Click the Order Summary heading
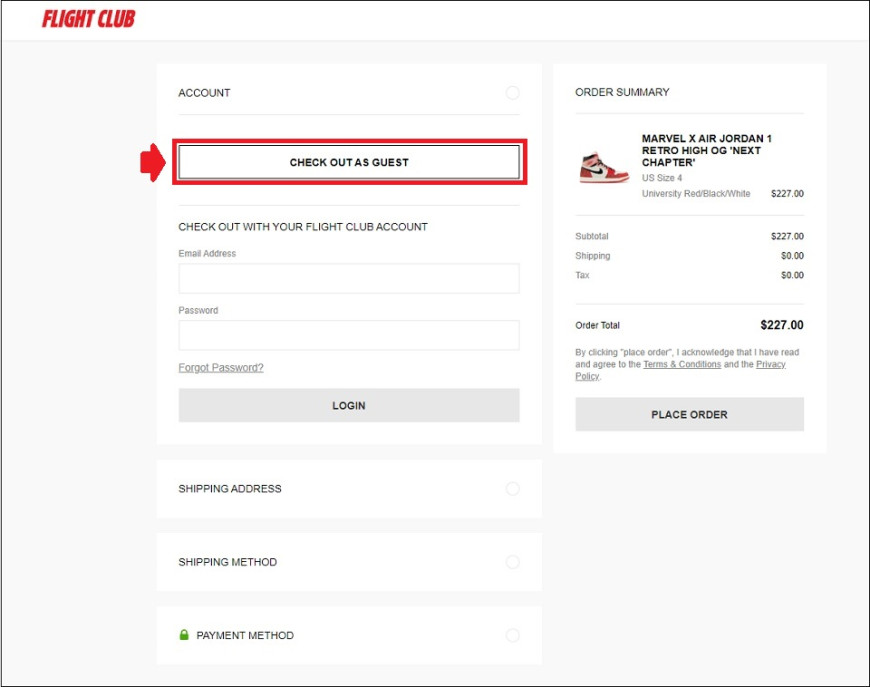Image resolution: width=870 pixels, height=687 pixels. click(622, 92)
